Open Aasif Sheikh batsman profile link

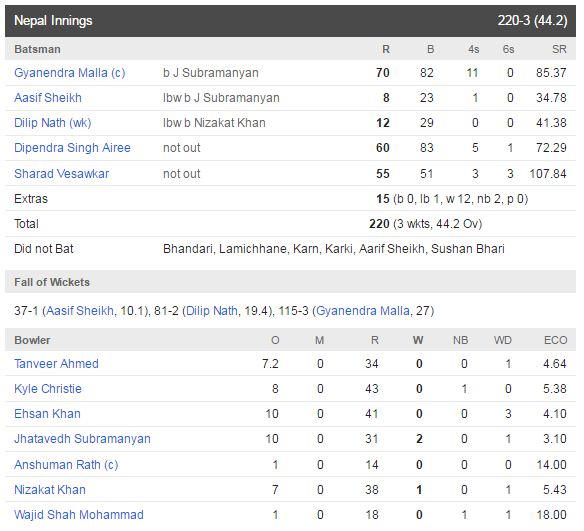coord(48,98)
